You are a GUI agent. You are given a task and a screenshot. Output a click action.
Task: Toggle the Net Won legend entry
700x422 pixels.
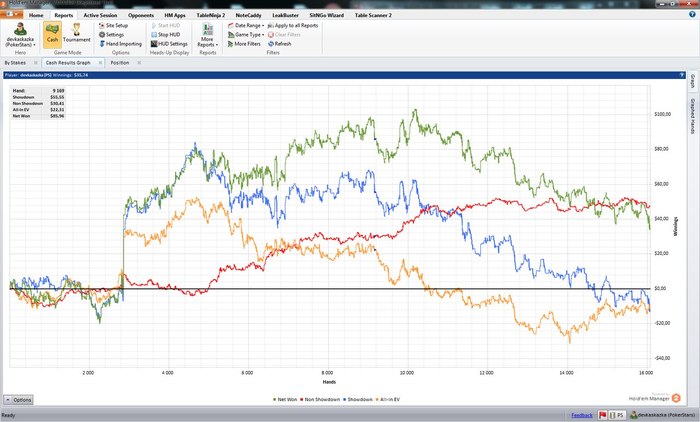coord(285,399)
